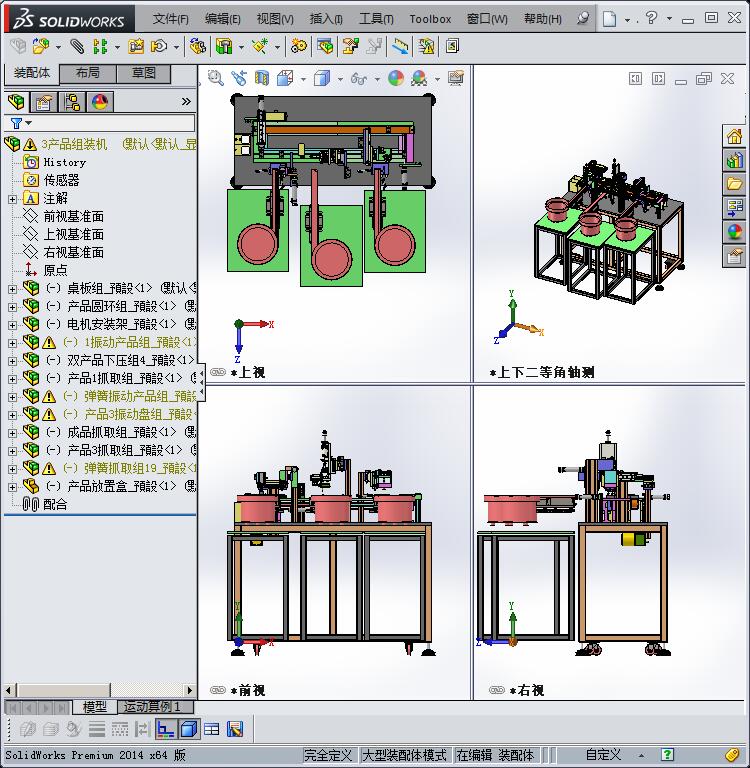Open PropertyManager tab icon
Screen dimensions: 750x768
[x=43, y=102]
